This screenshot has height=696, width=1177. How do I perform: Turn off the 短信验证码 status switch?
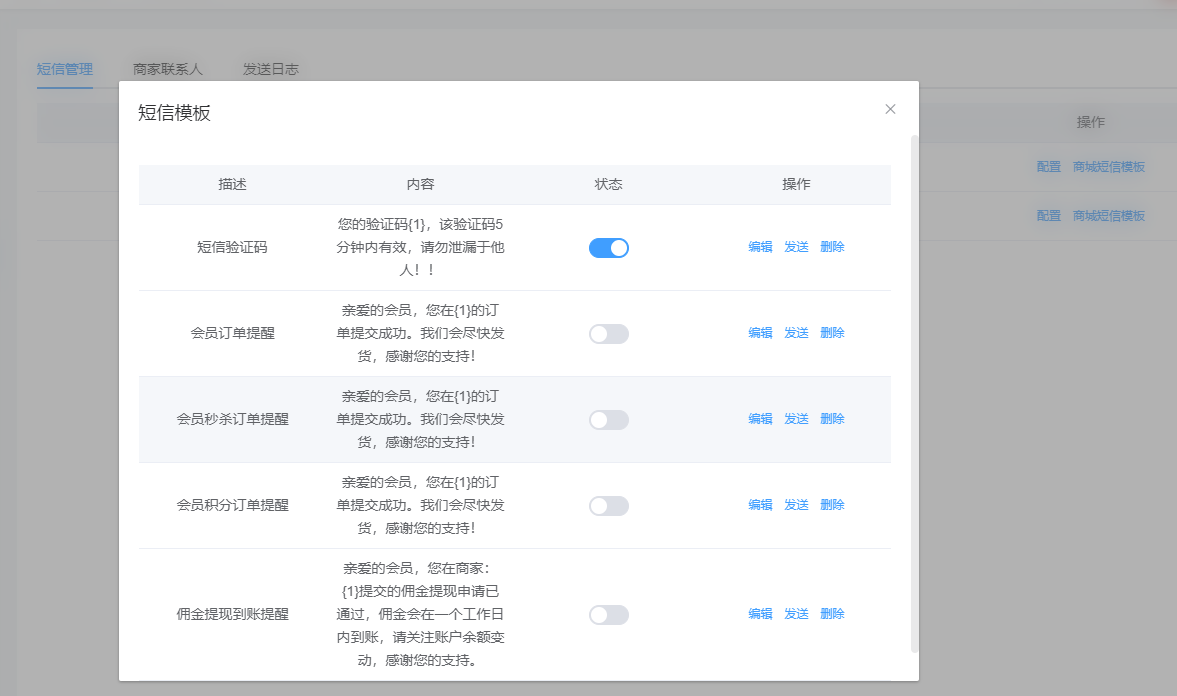(609, 248)
